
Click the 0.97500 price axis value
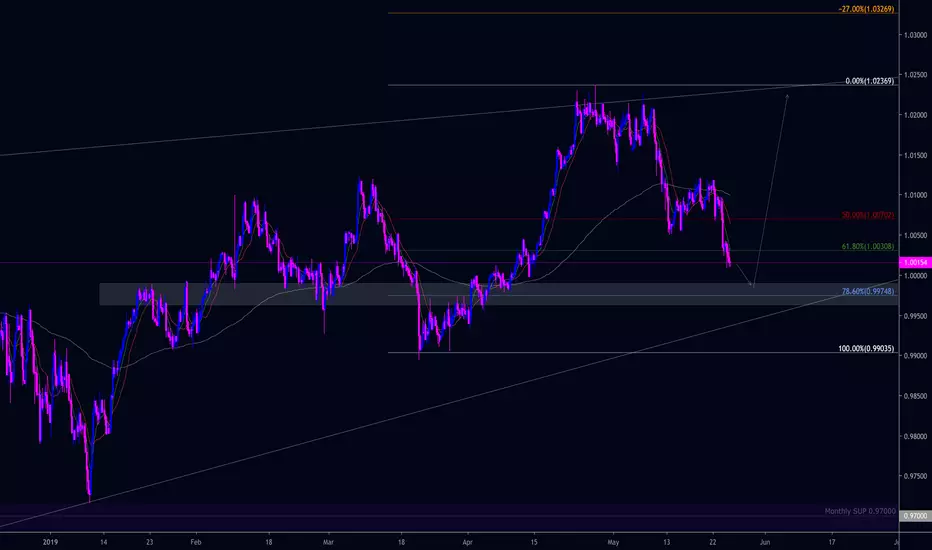click(x=915, y=476)
